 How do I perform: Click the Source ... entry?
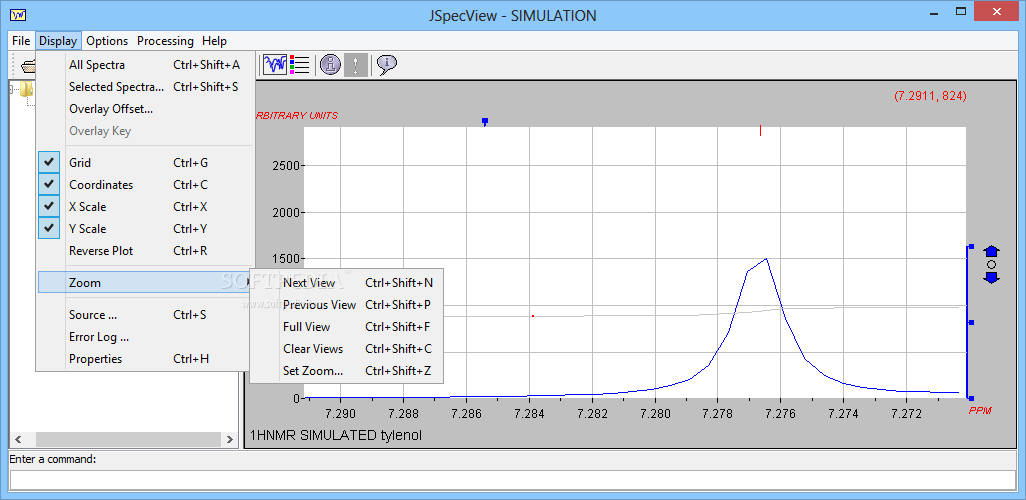pyautogui.click(x=145, y=315)
